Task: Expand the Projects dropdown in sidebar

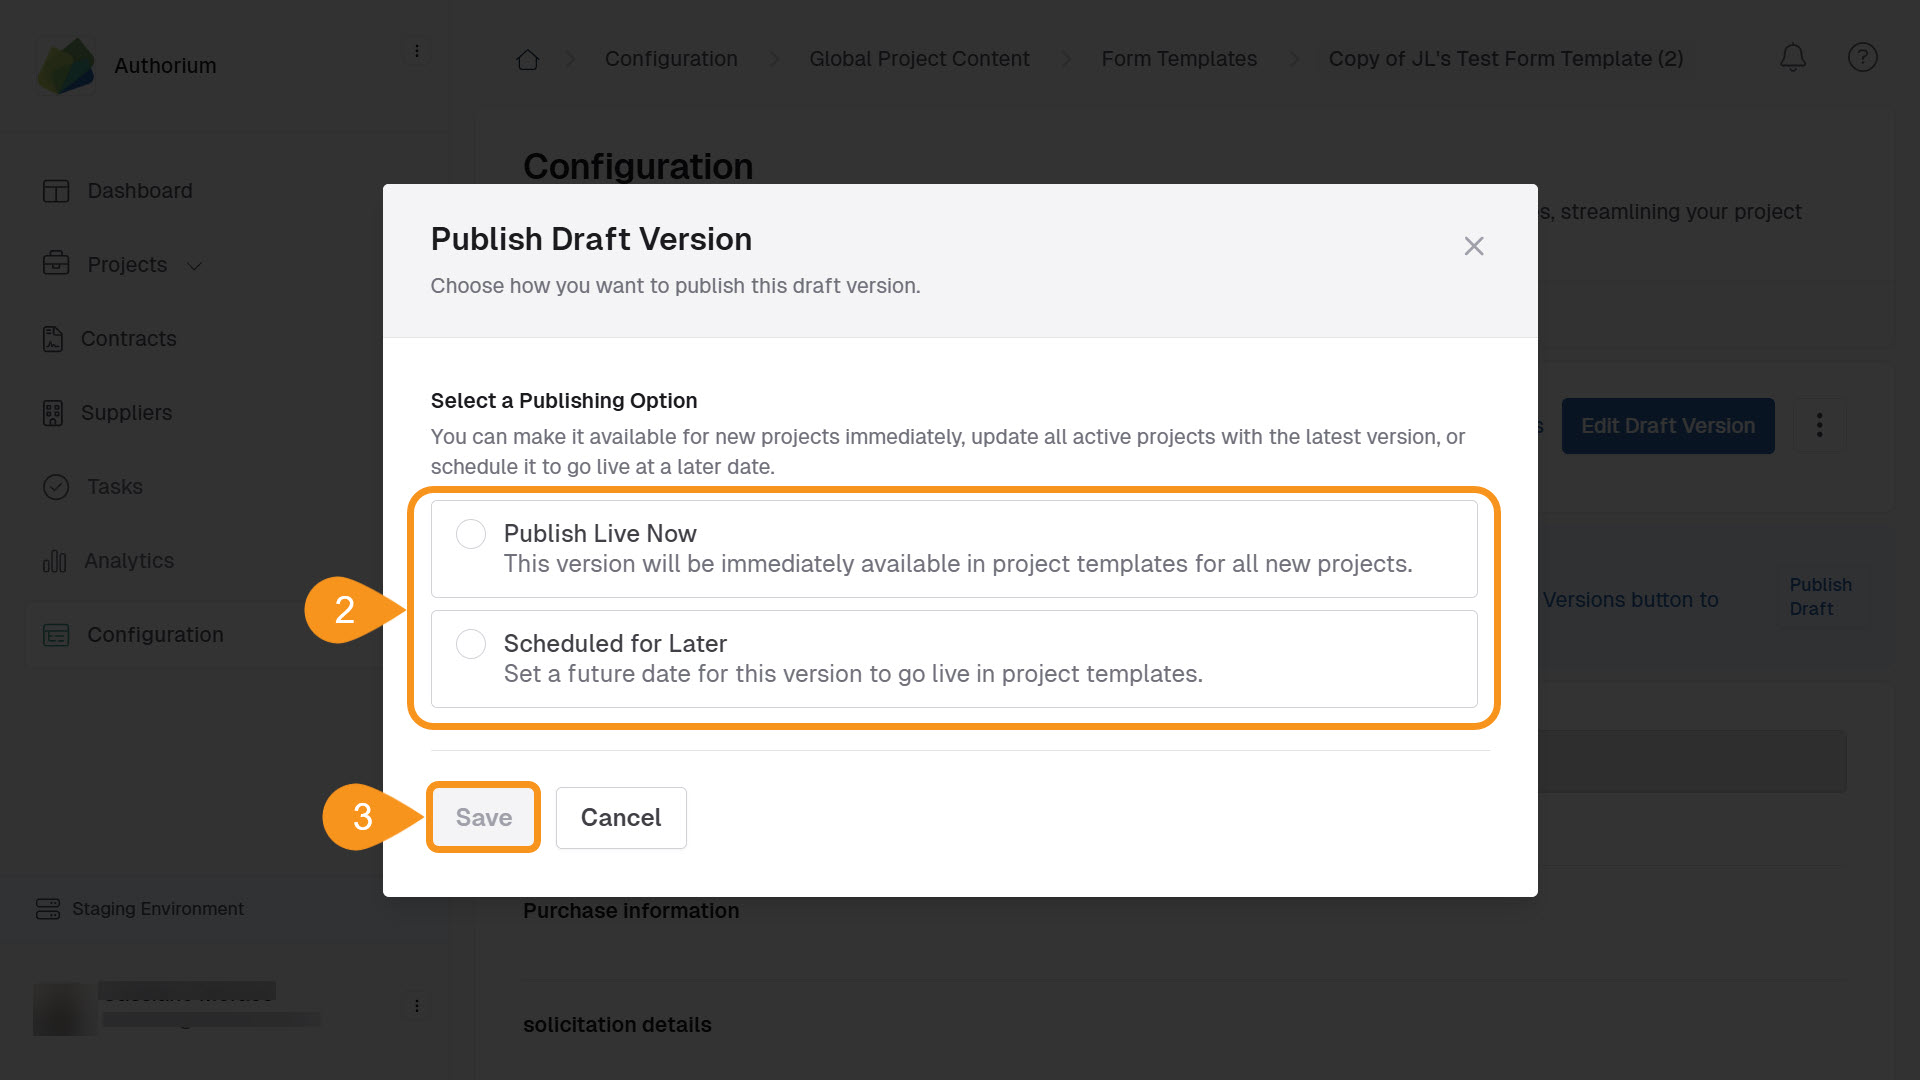Action: 193,265
